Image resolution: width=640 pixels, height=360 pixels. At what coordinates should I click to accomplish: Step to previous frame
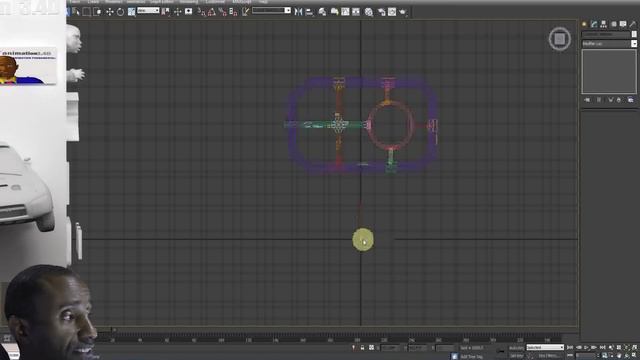pos(578,348)
